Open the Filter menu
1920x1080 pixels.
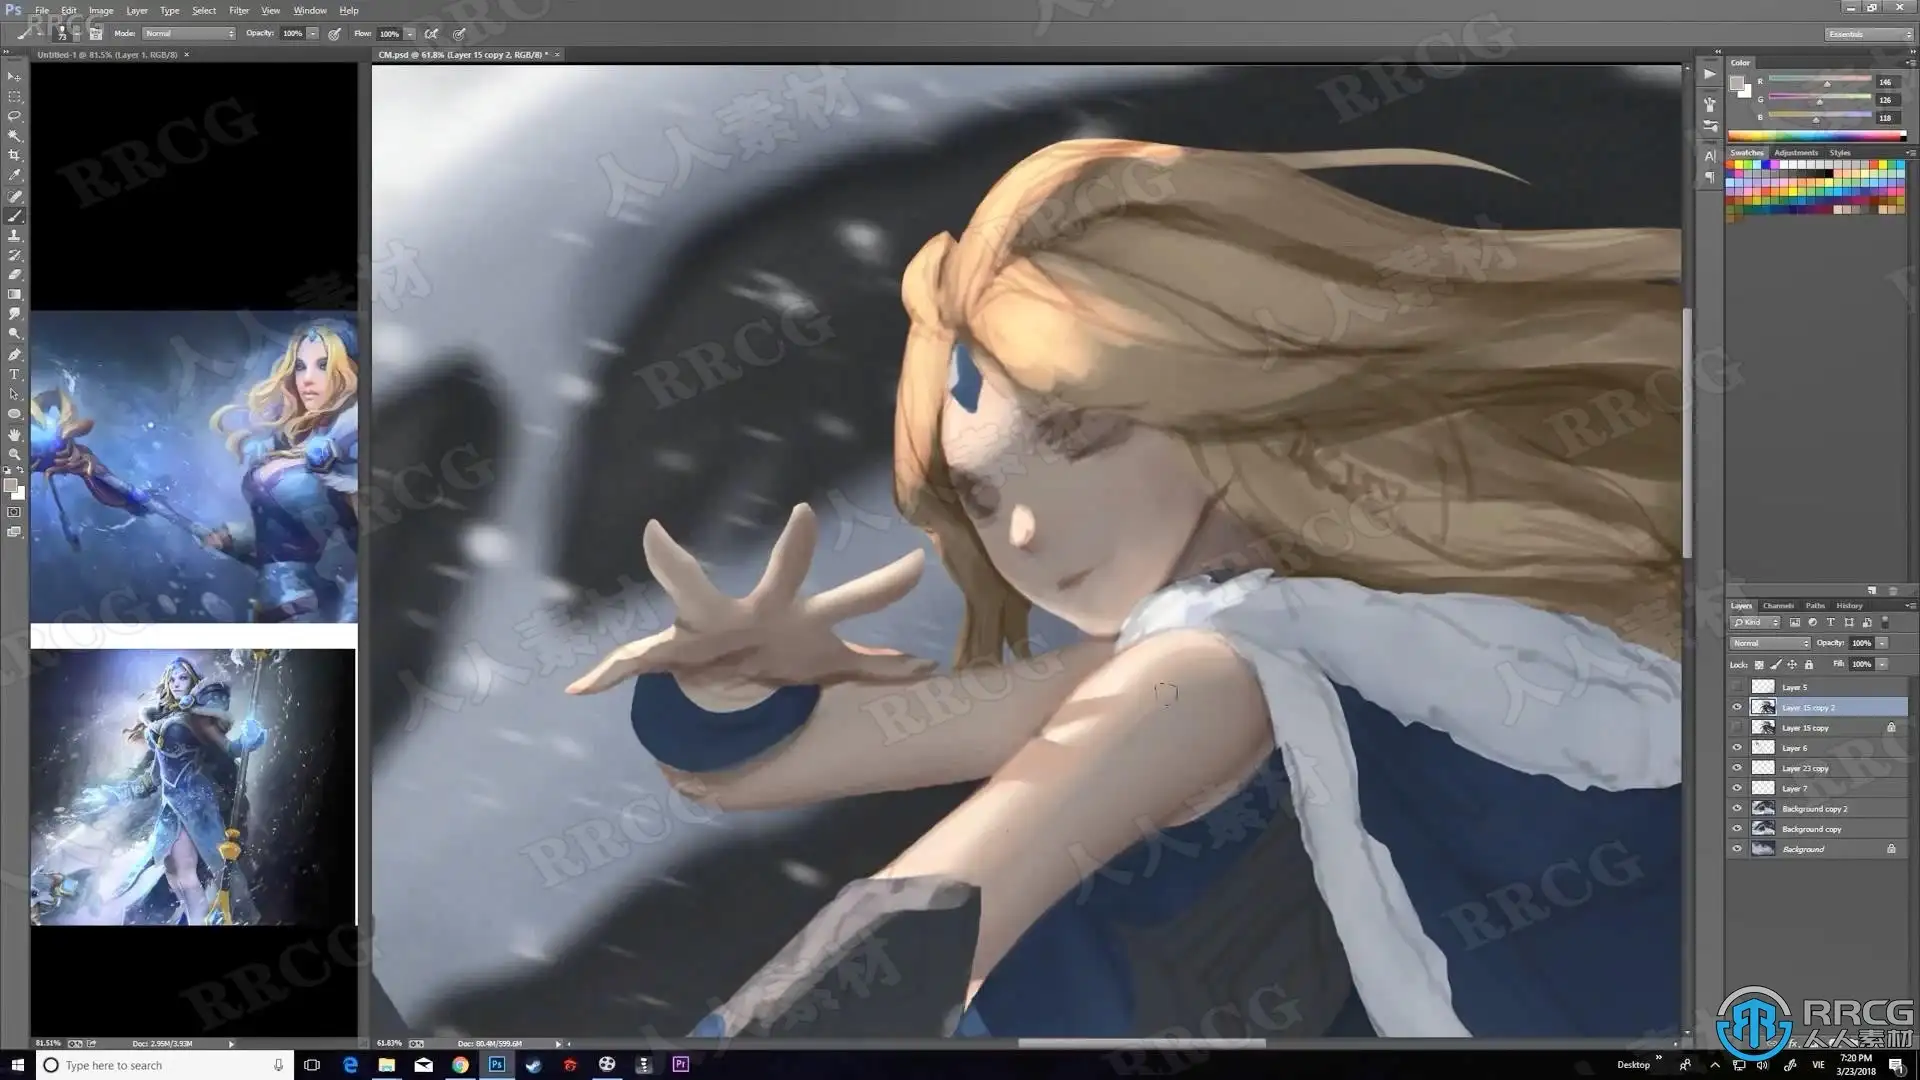tap(238, 10)
